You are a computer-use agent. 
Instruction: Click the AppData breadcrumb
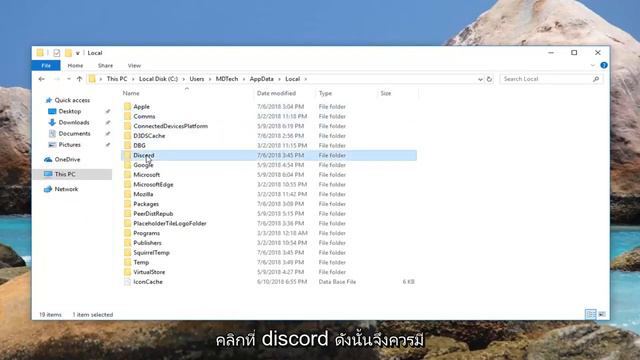coord(262,79)
